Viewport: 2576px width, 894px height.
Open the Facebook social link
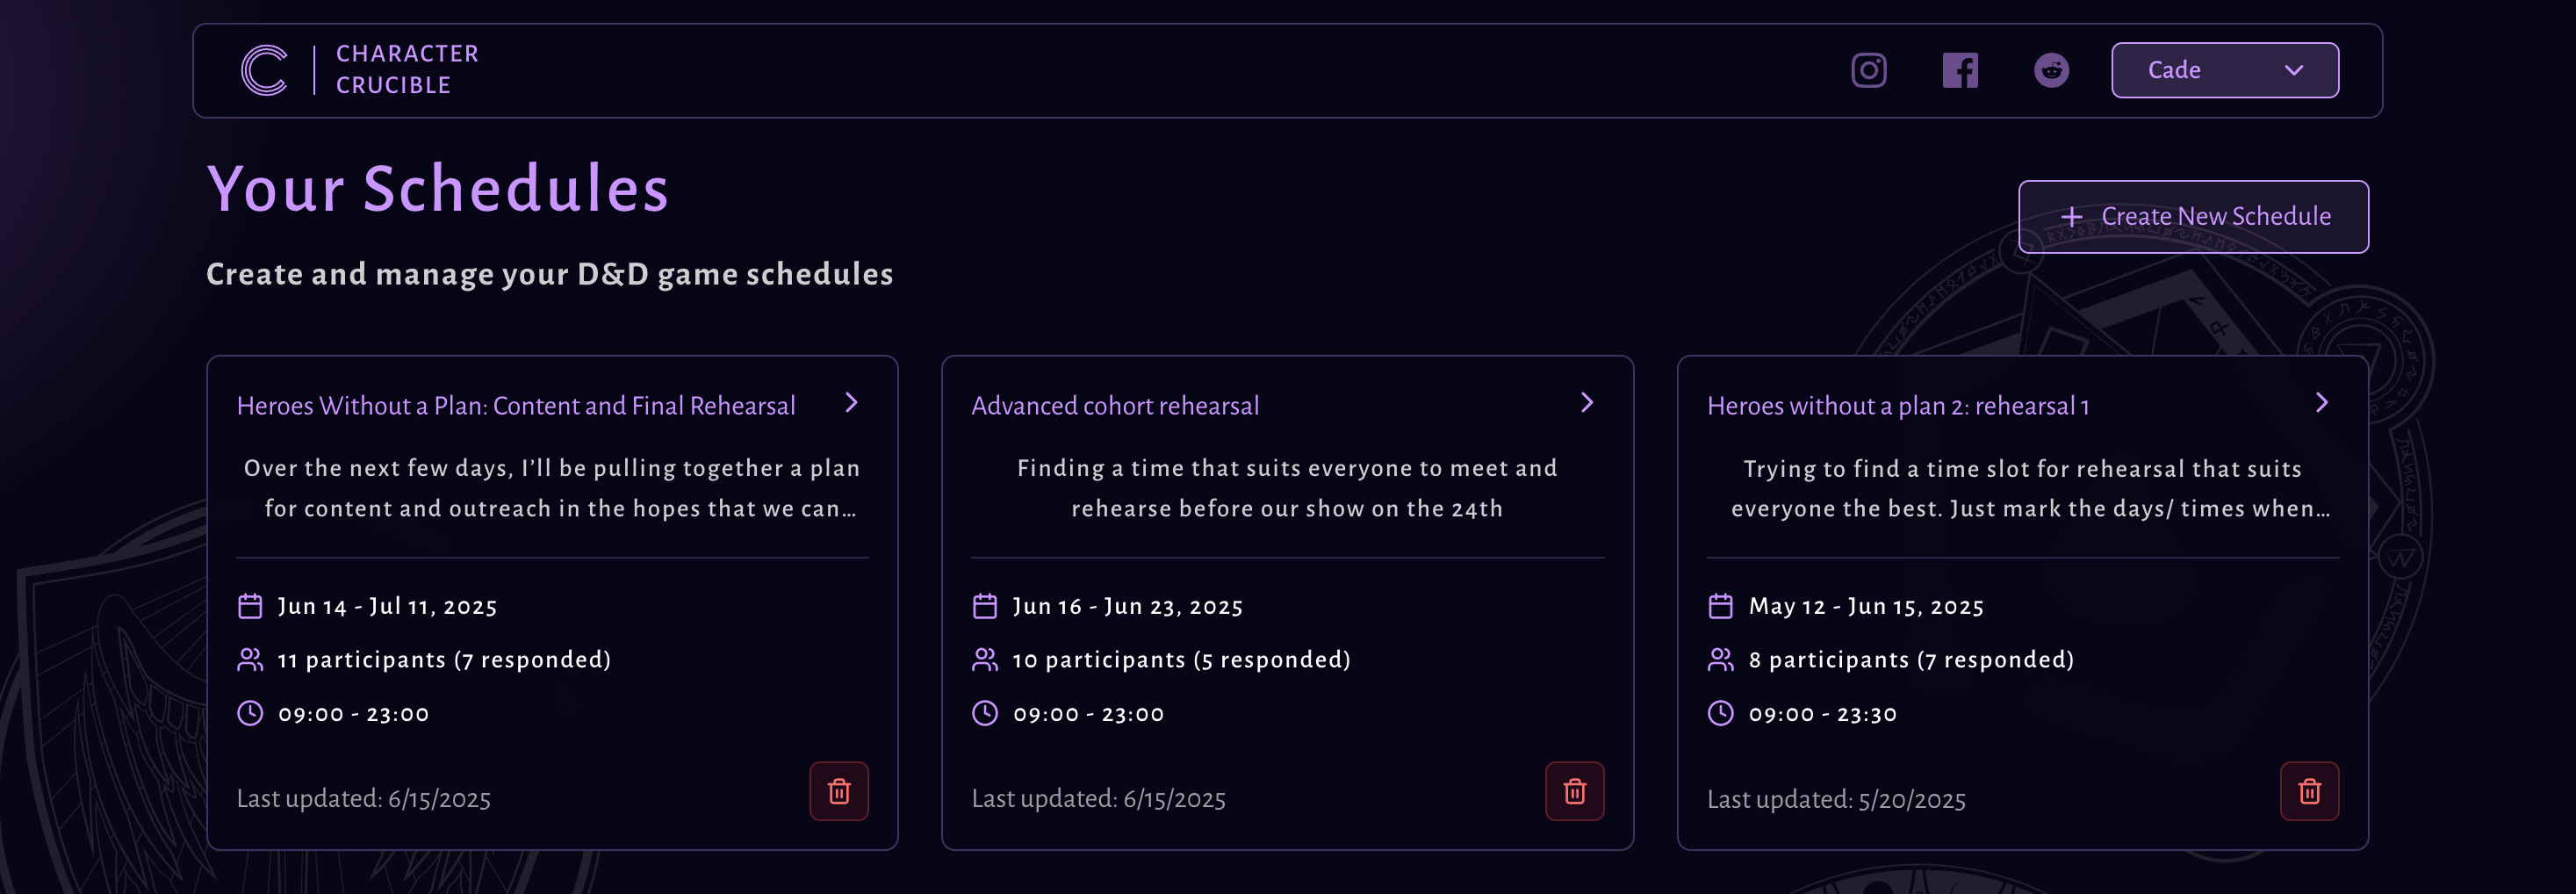(x=1960, y=70)
